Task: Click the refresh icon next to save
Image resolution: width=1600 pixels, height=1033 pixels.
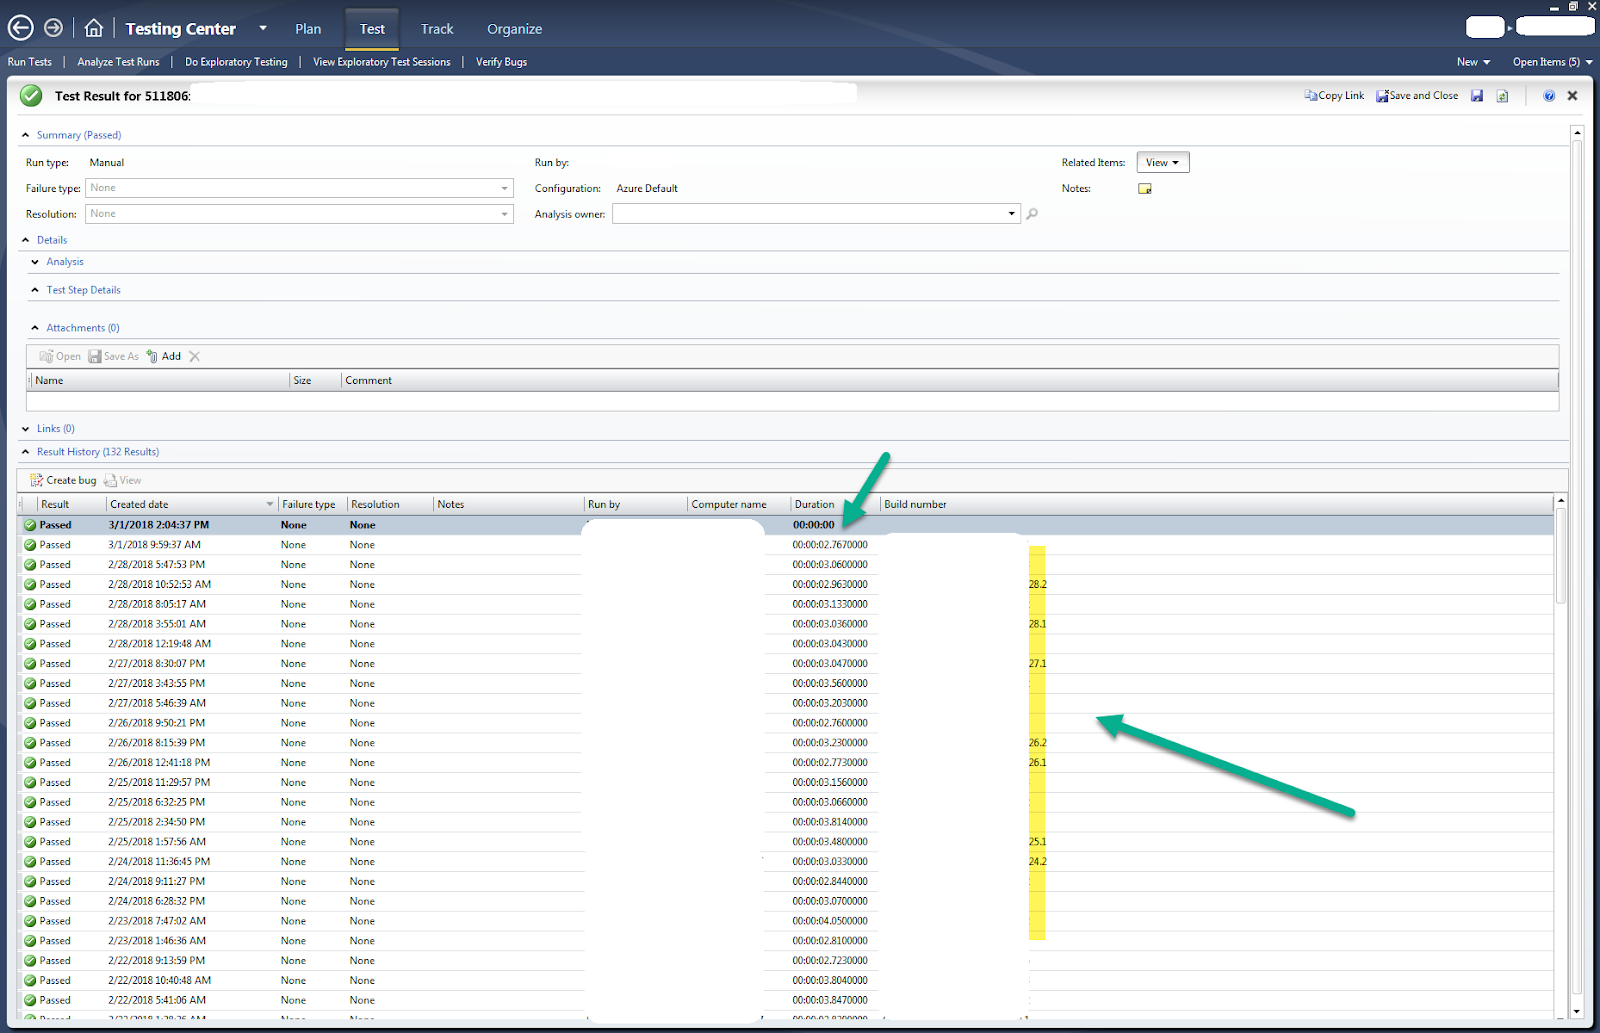Action: [1502, 95]
